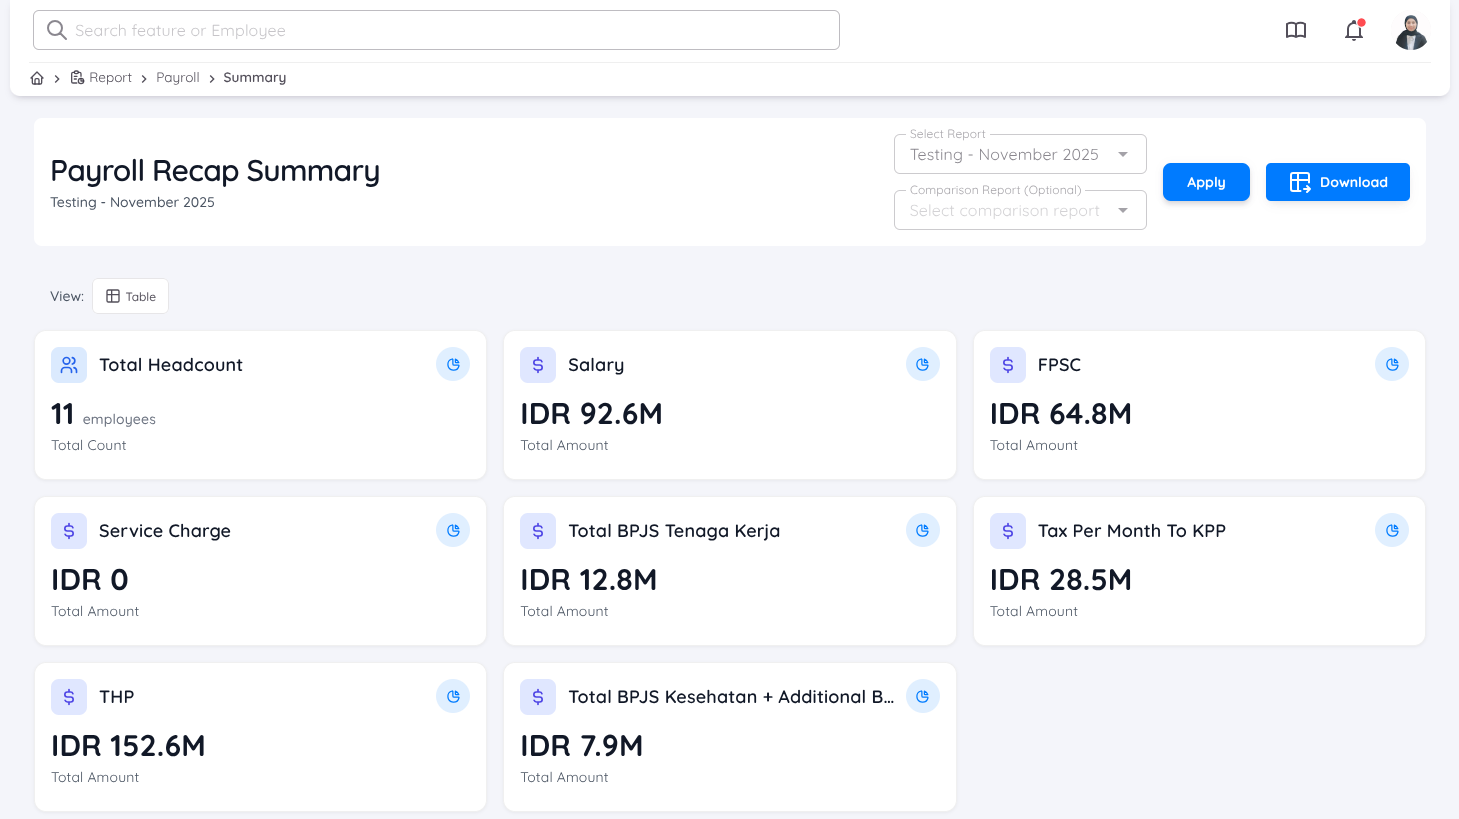
Task: Click the pie chart icon on FPSC card
Action: click(x=1391, y=364)
